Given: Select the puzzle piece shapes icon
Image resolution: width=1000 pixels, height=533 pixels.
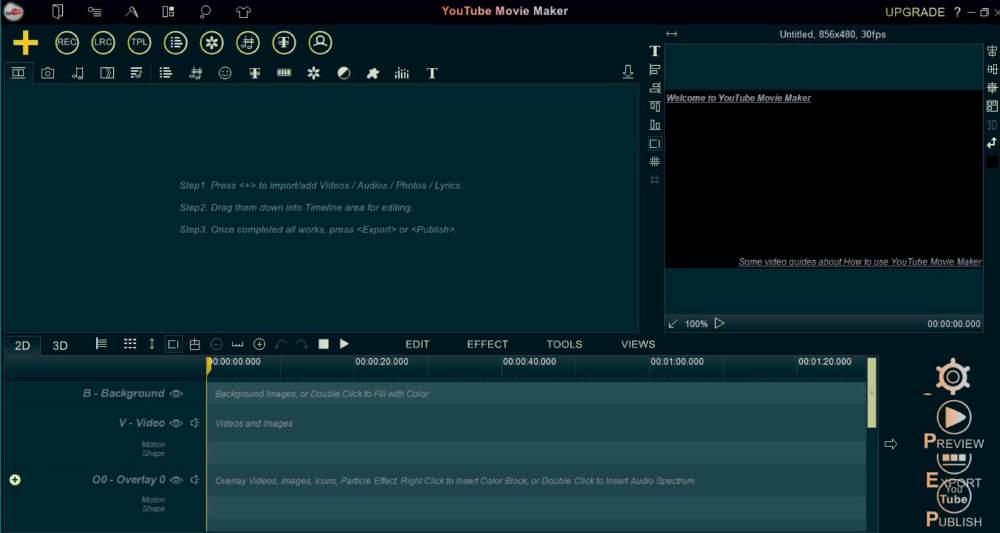Looking at the screenshot, I should [372, 73].
